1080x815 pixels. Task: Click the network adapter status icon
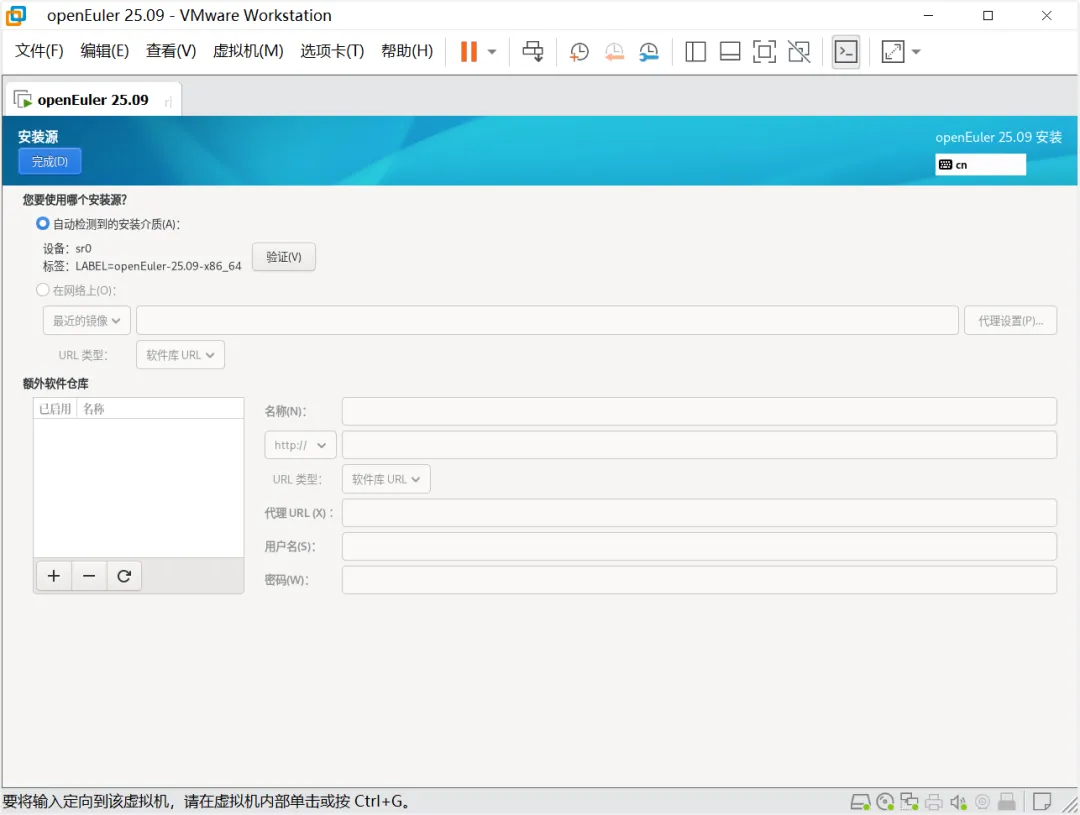909,802
